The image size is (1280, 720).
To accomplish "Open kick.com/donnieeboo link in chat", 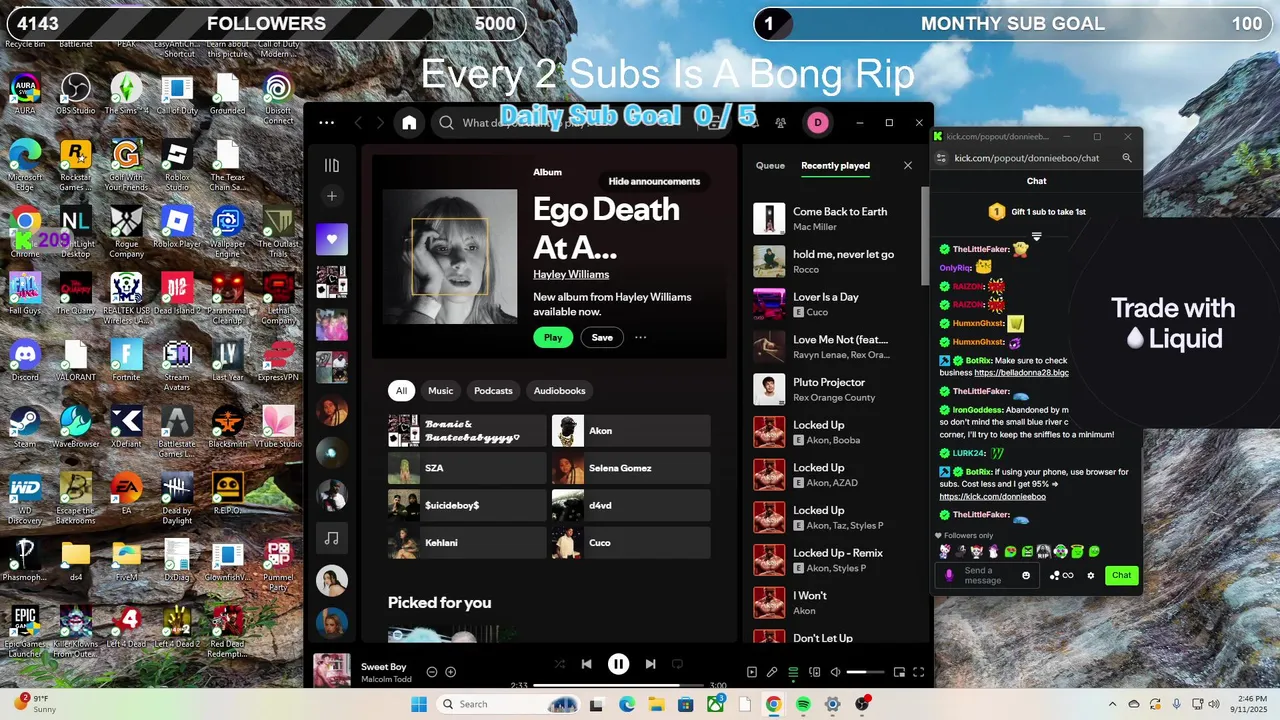I will point(992,496).
